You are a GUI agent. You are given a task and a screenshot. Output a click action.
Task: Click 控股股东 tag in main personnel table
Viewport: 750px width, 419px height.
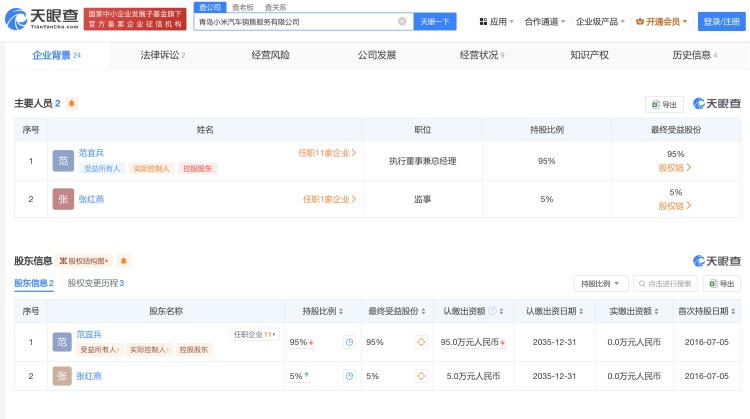tap(198, 168)
